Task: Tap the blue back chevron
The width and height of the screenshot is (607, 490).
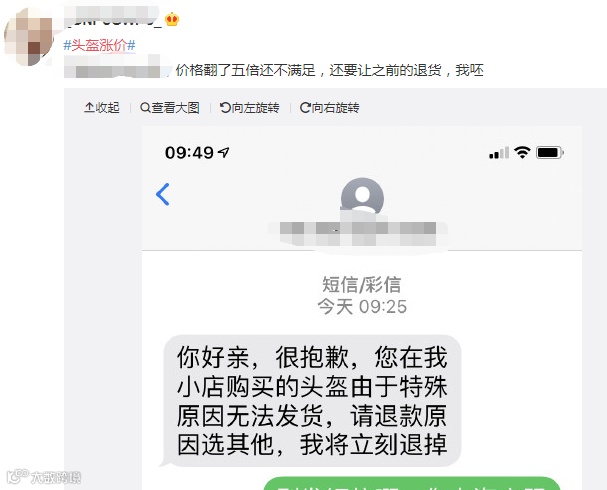Action: [163, 194]
